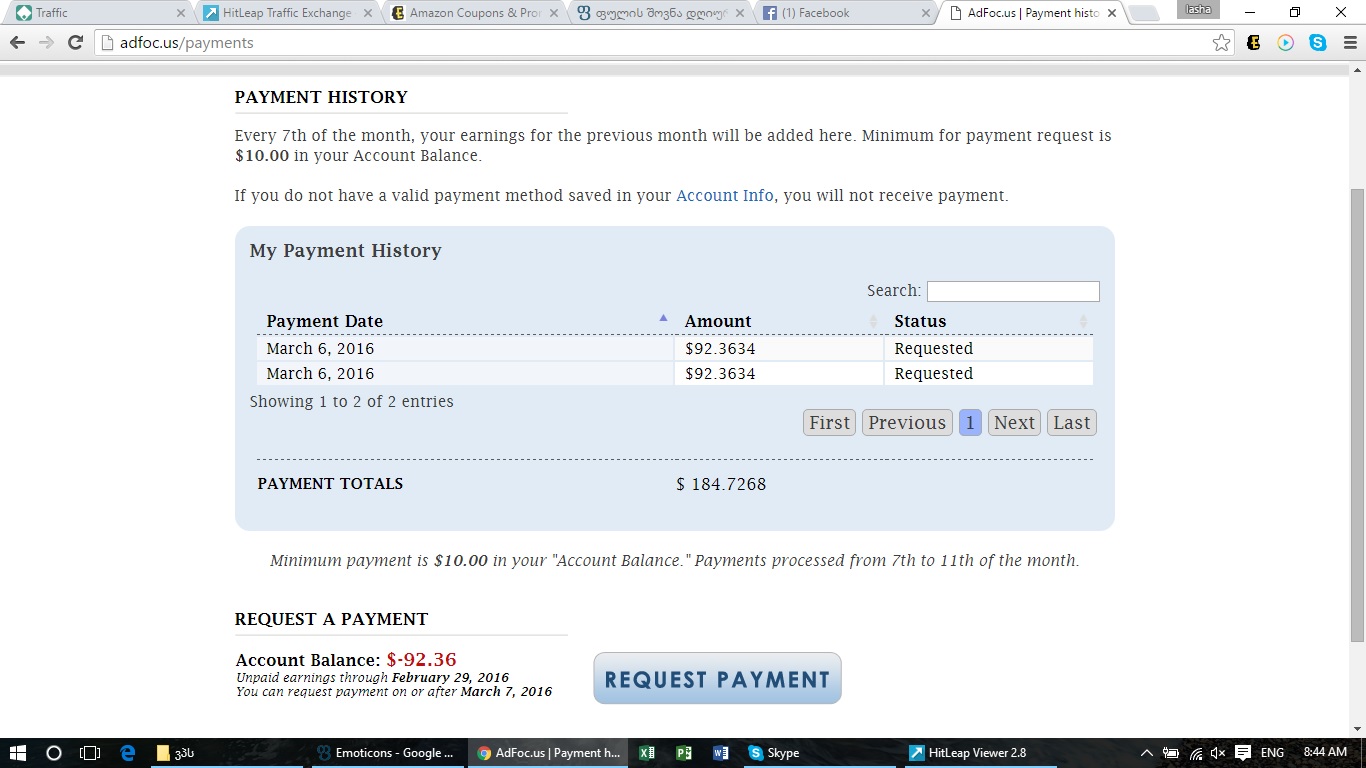Screen dimensions: 1366x768
Task: Click 'Showing 1 to 2 of 2 entries'
Action: coord(352,401)
